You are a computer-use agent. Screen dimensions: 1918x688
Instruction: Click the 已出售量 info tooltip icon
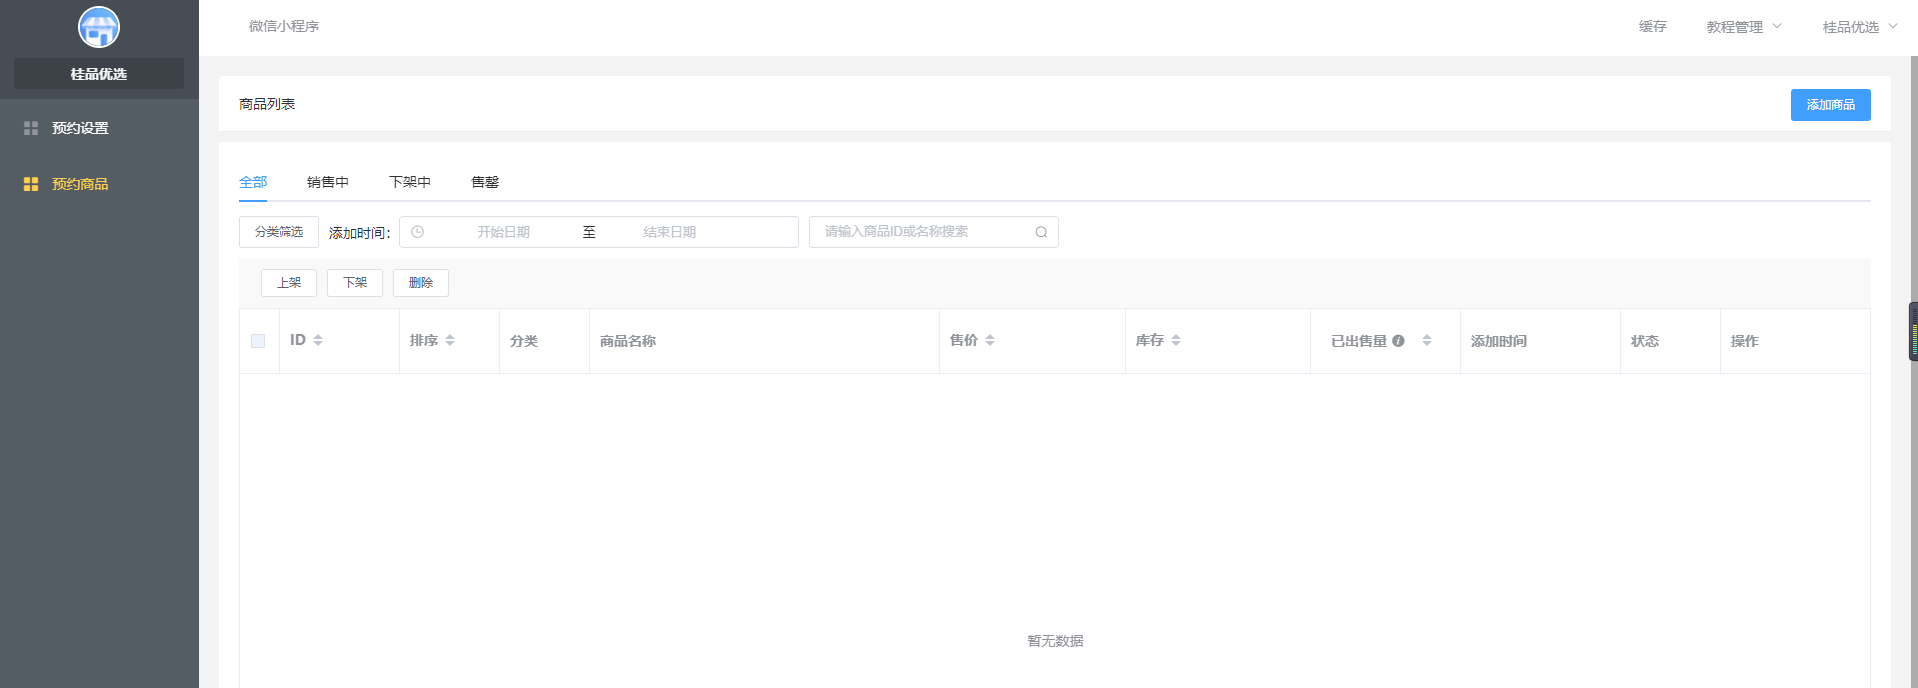pyautogui.click(x=1398, y=341)
